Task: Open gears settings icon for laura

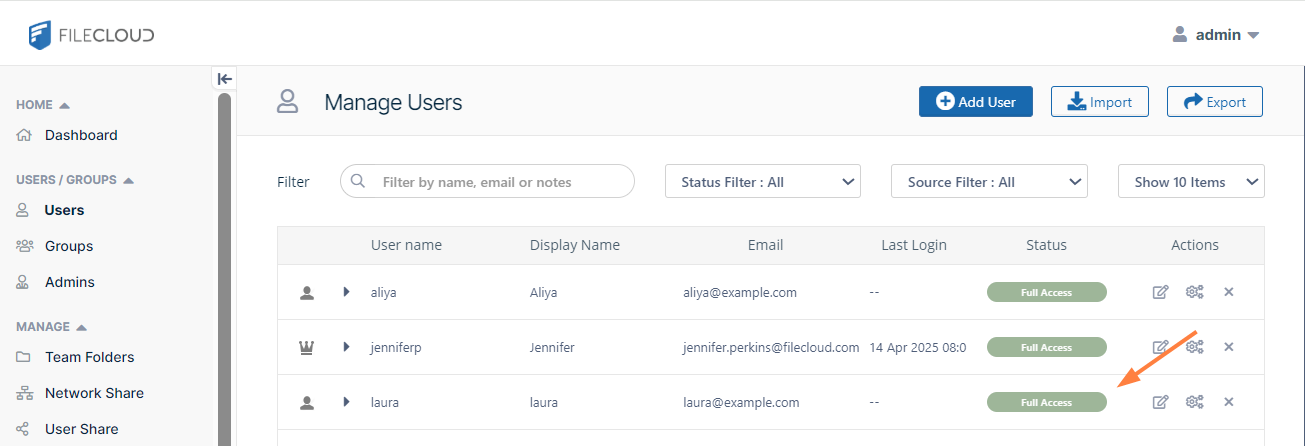Action: [x=1194, y=402]
